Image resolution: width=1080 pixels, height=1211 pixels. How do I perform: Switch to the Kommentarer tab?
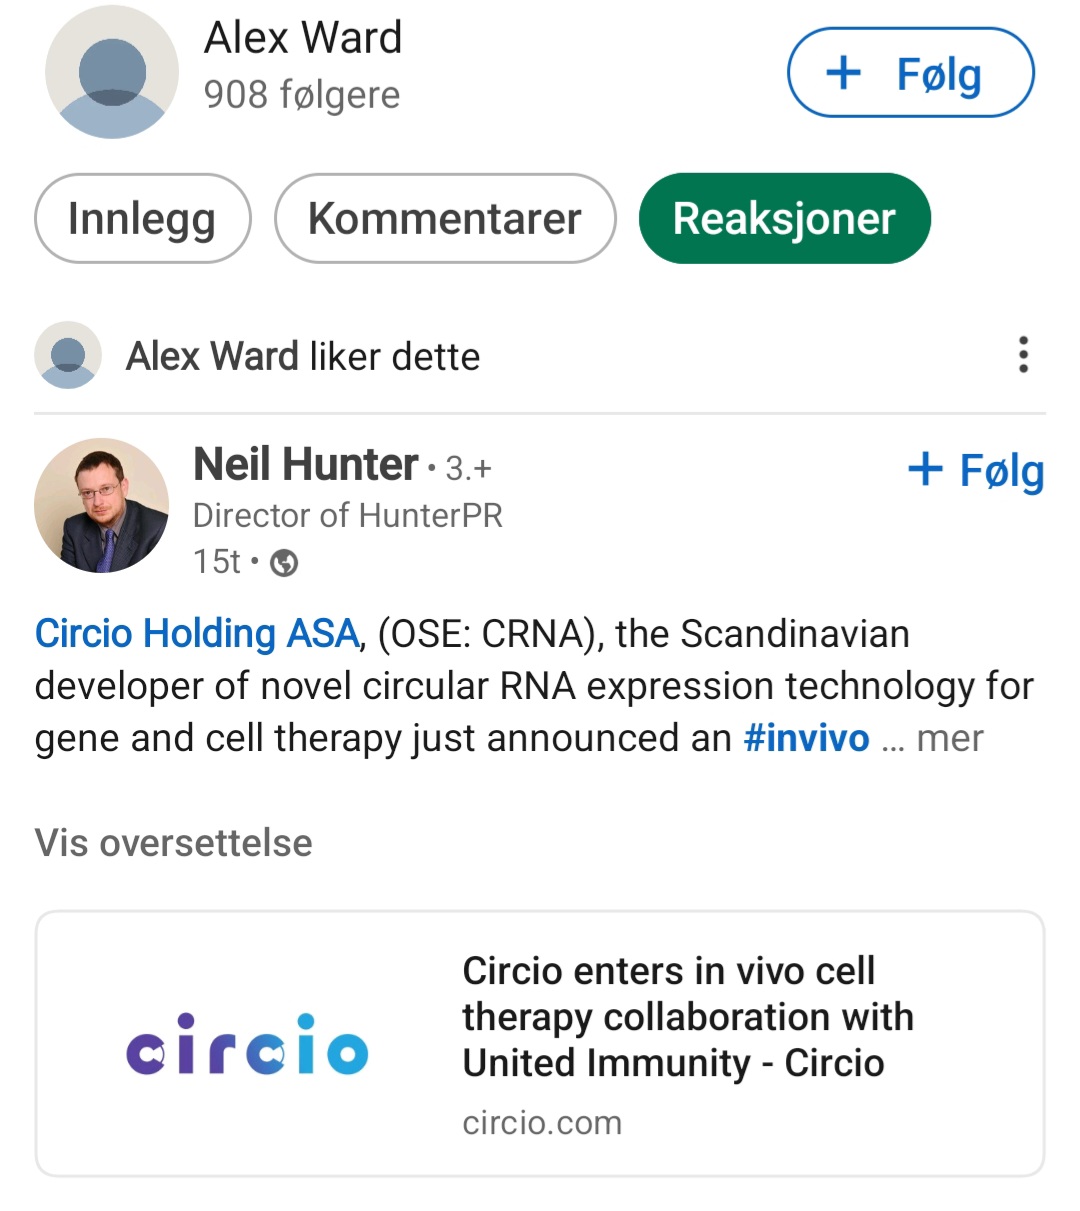444,219
